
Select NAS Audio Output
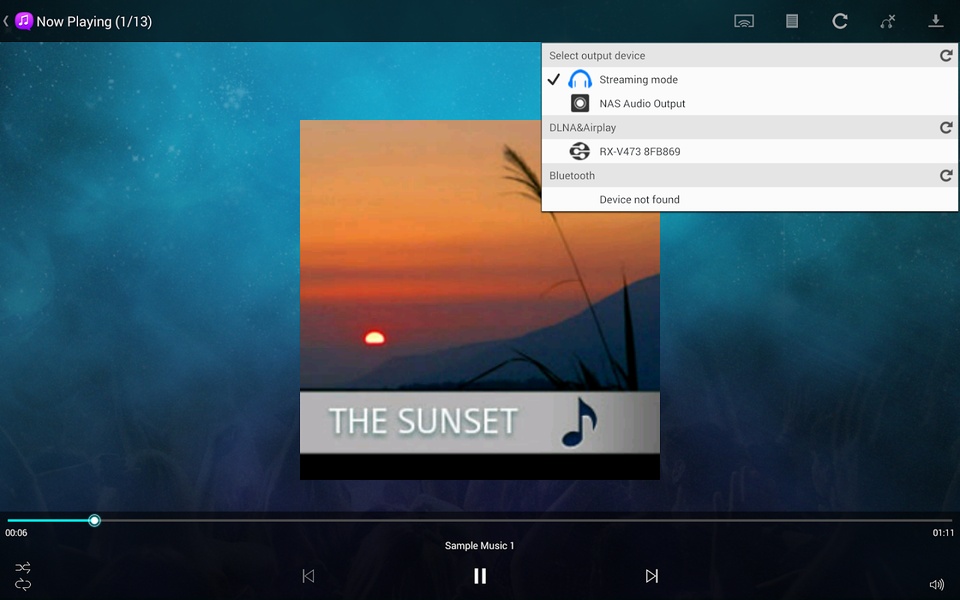tap(750, 103)
